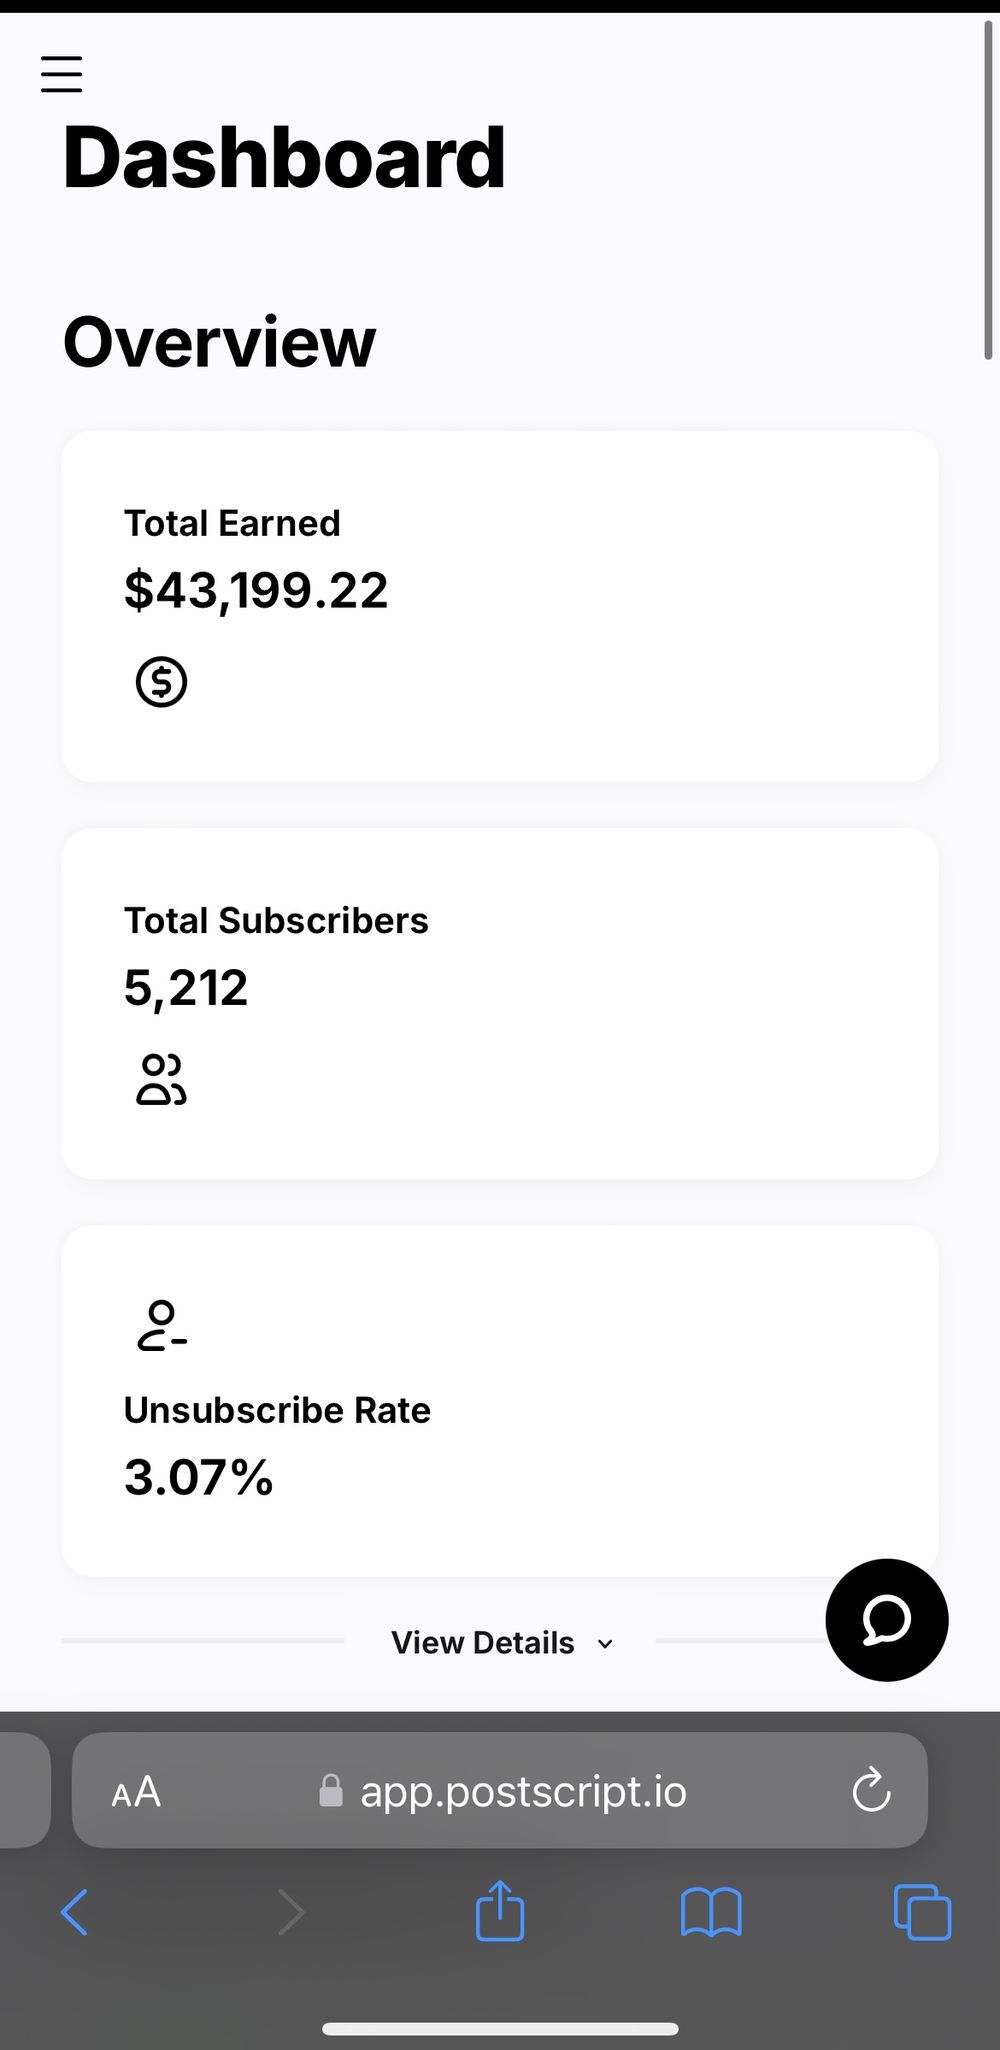1000x2050 pixels.
Task: Tap the home indicator bar
Action: 500,2029
